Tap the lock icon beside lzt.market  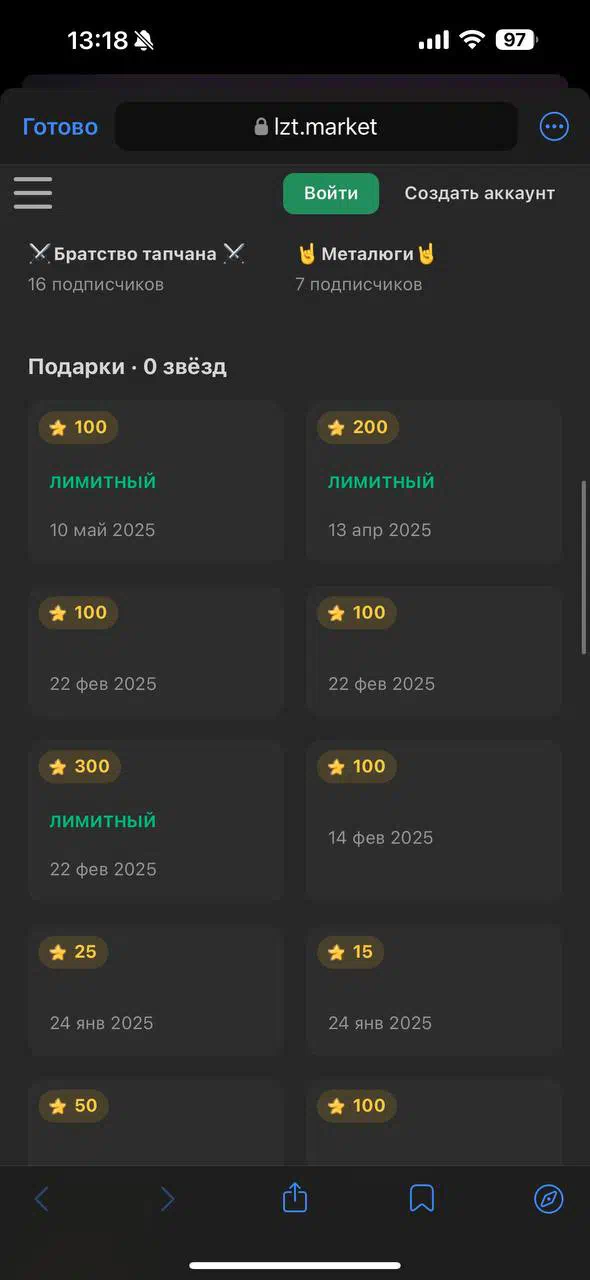point(262,127)
